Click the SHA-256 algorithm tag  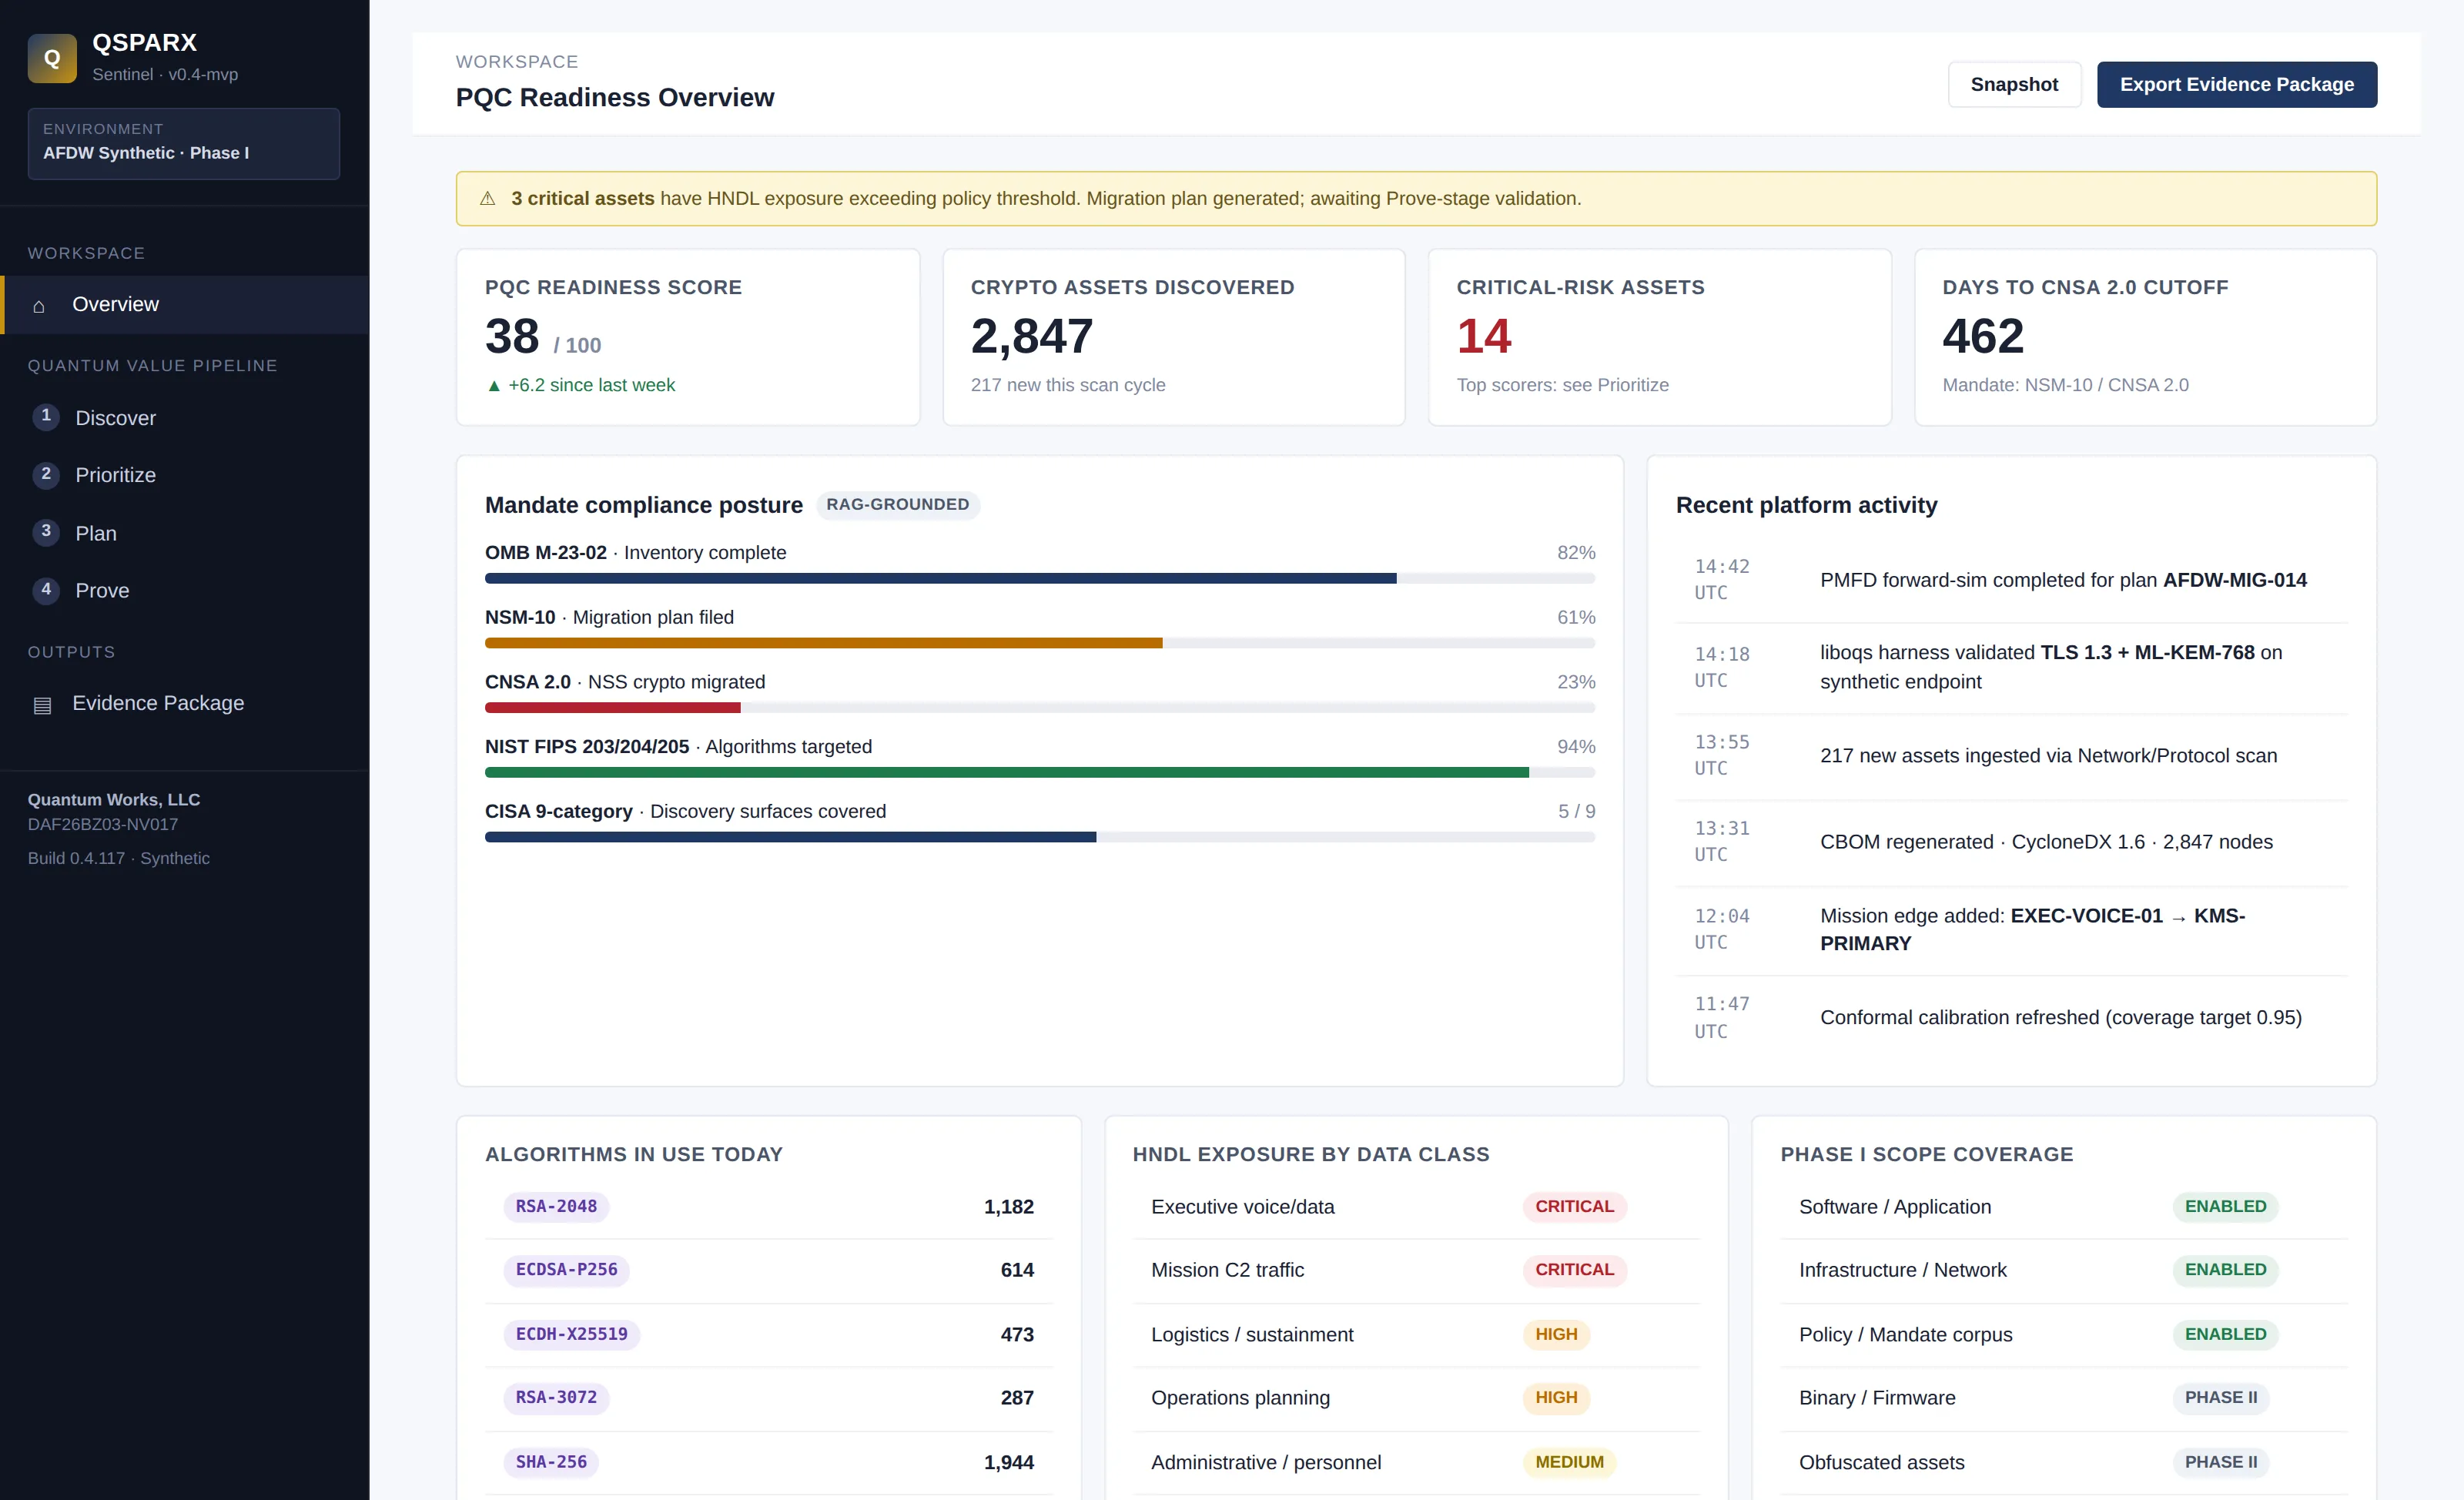click(551, 1462)
